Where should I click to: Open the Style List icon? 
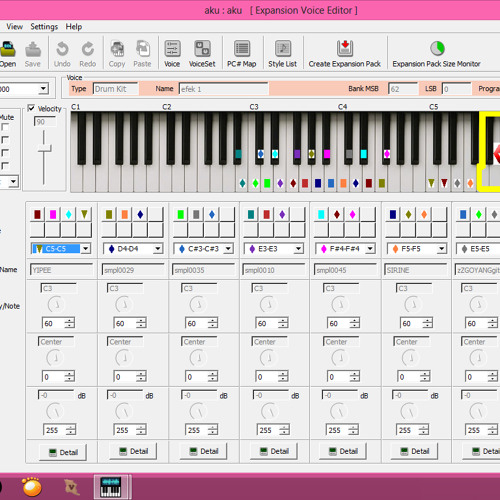click(283, 49)
